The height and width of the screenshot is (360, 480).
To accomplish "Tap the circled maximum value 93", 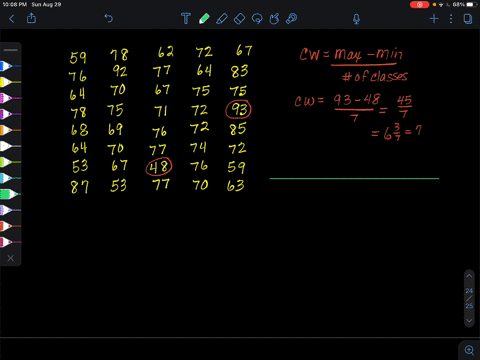I will 238,109.
